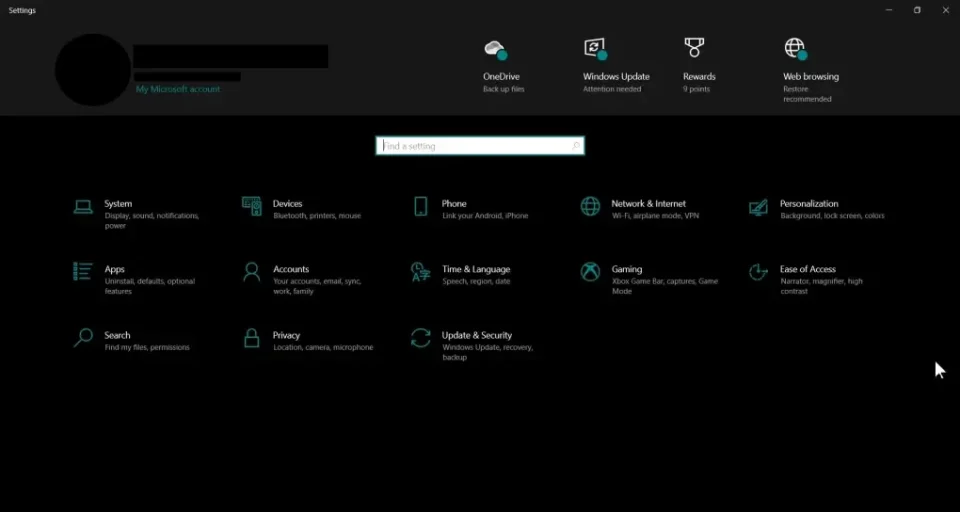960x512 pixels.
Task: Open My Microsoft account link
Action: click(x=178, y=89)
